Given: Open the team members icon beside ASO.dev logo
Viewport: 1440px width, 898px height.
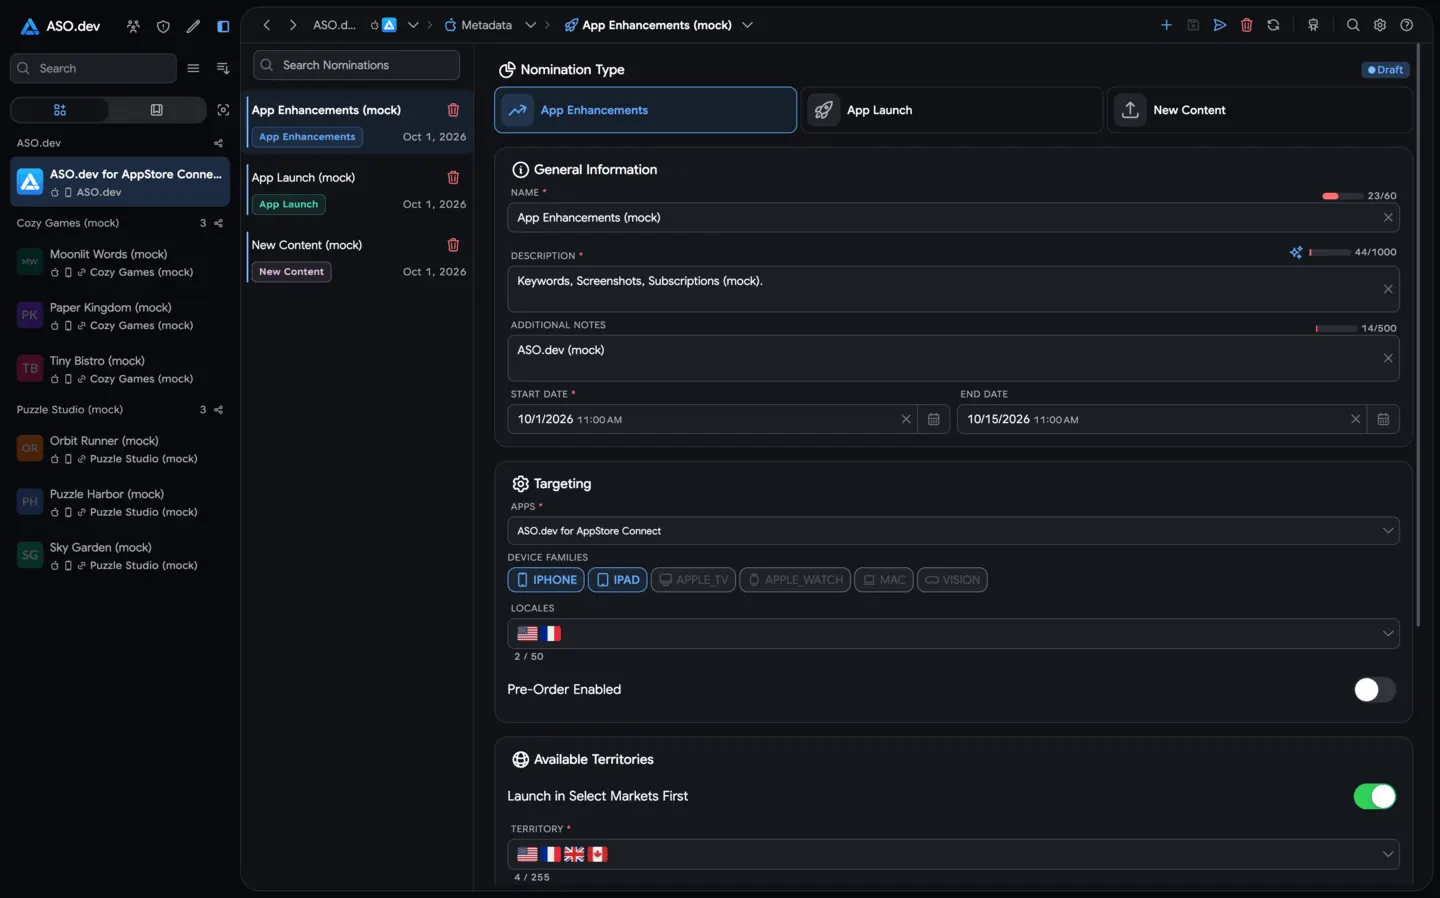Looking at the screenshot, I should (133, 26).
